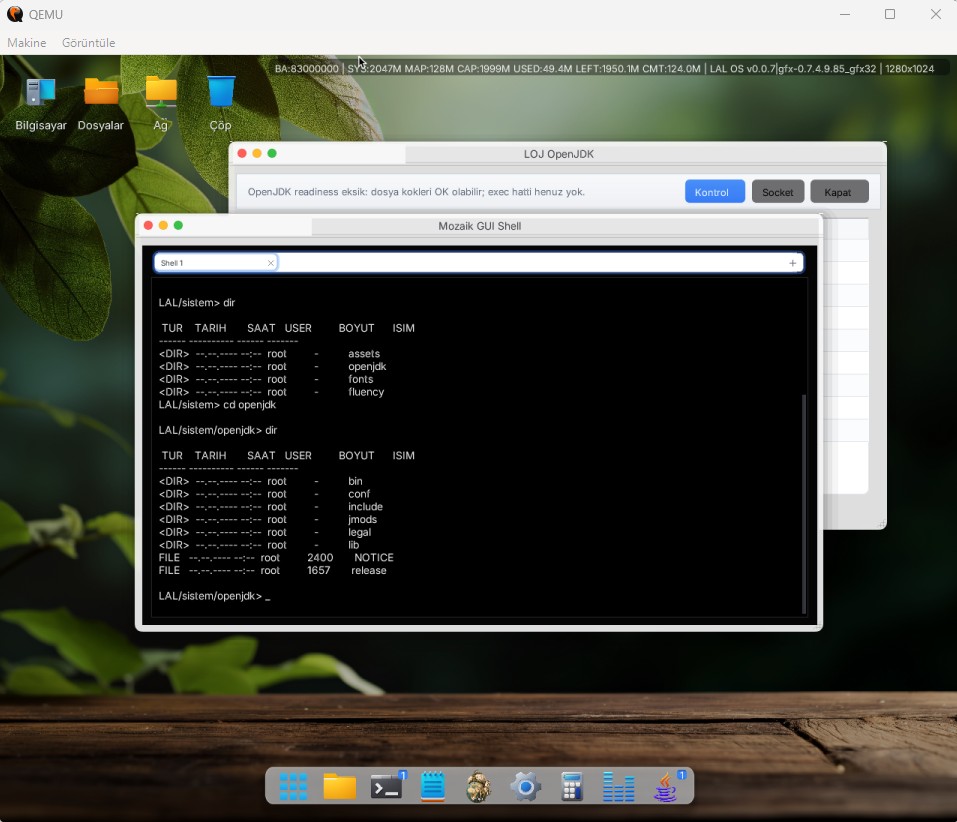
Task: Open the blue bars system monitor dock icon
Action: [x=618, y=786]
